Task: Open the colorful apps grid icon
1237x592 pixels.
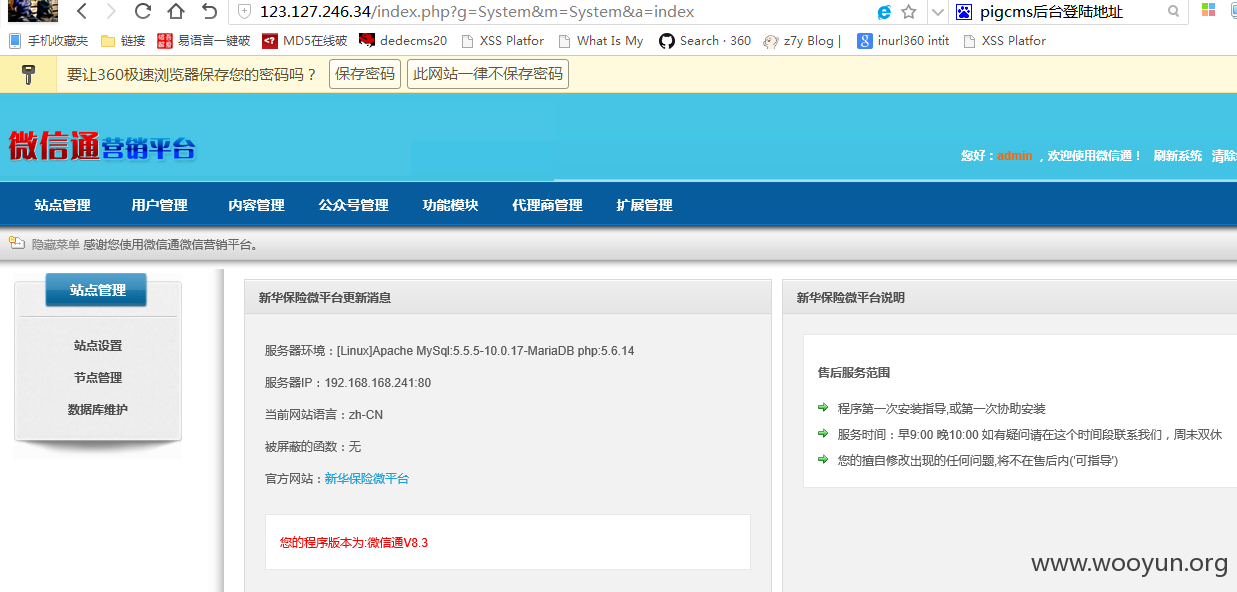Action: (1209, 11)
